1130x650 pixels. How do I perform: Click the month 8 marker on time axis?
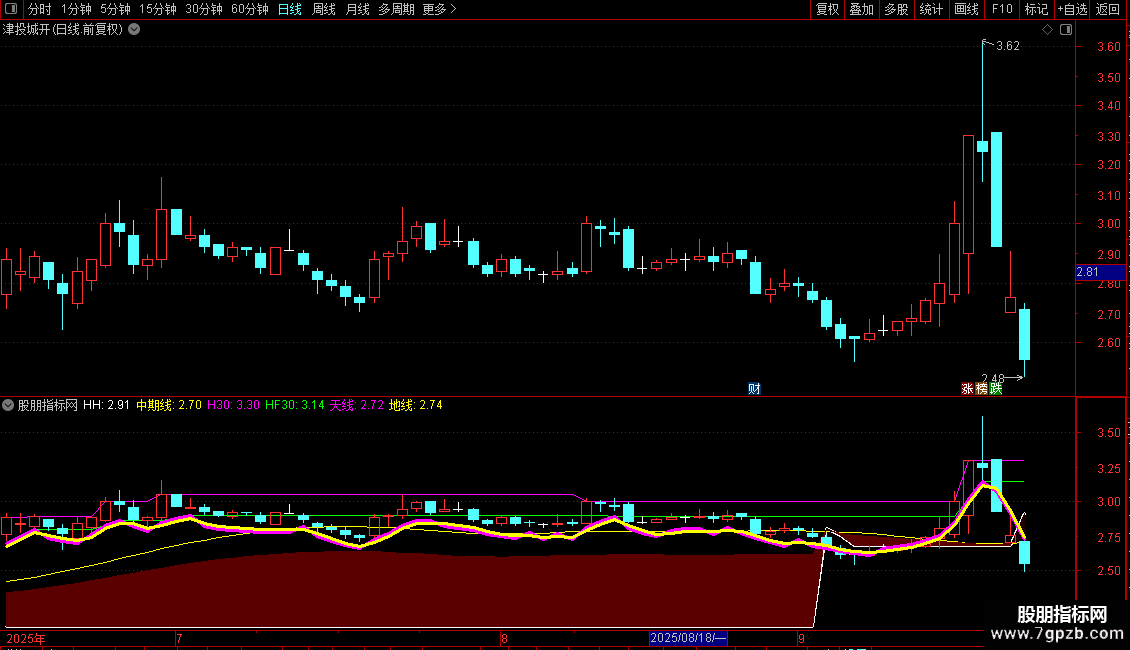[504, 638]
